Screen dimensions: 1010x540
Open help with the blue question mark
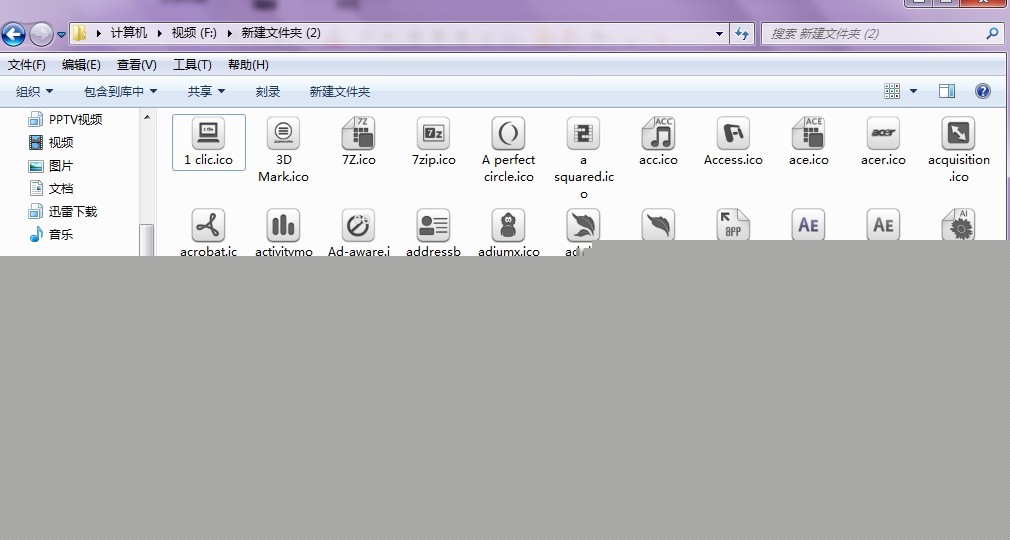click(983, 91)
